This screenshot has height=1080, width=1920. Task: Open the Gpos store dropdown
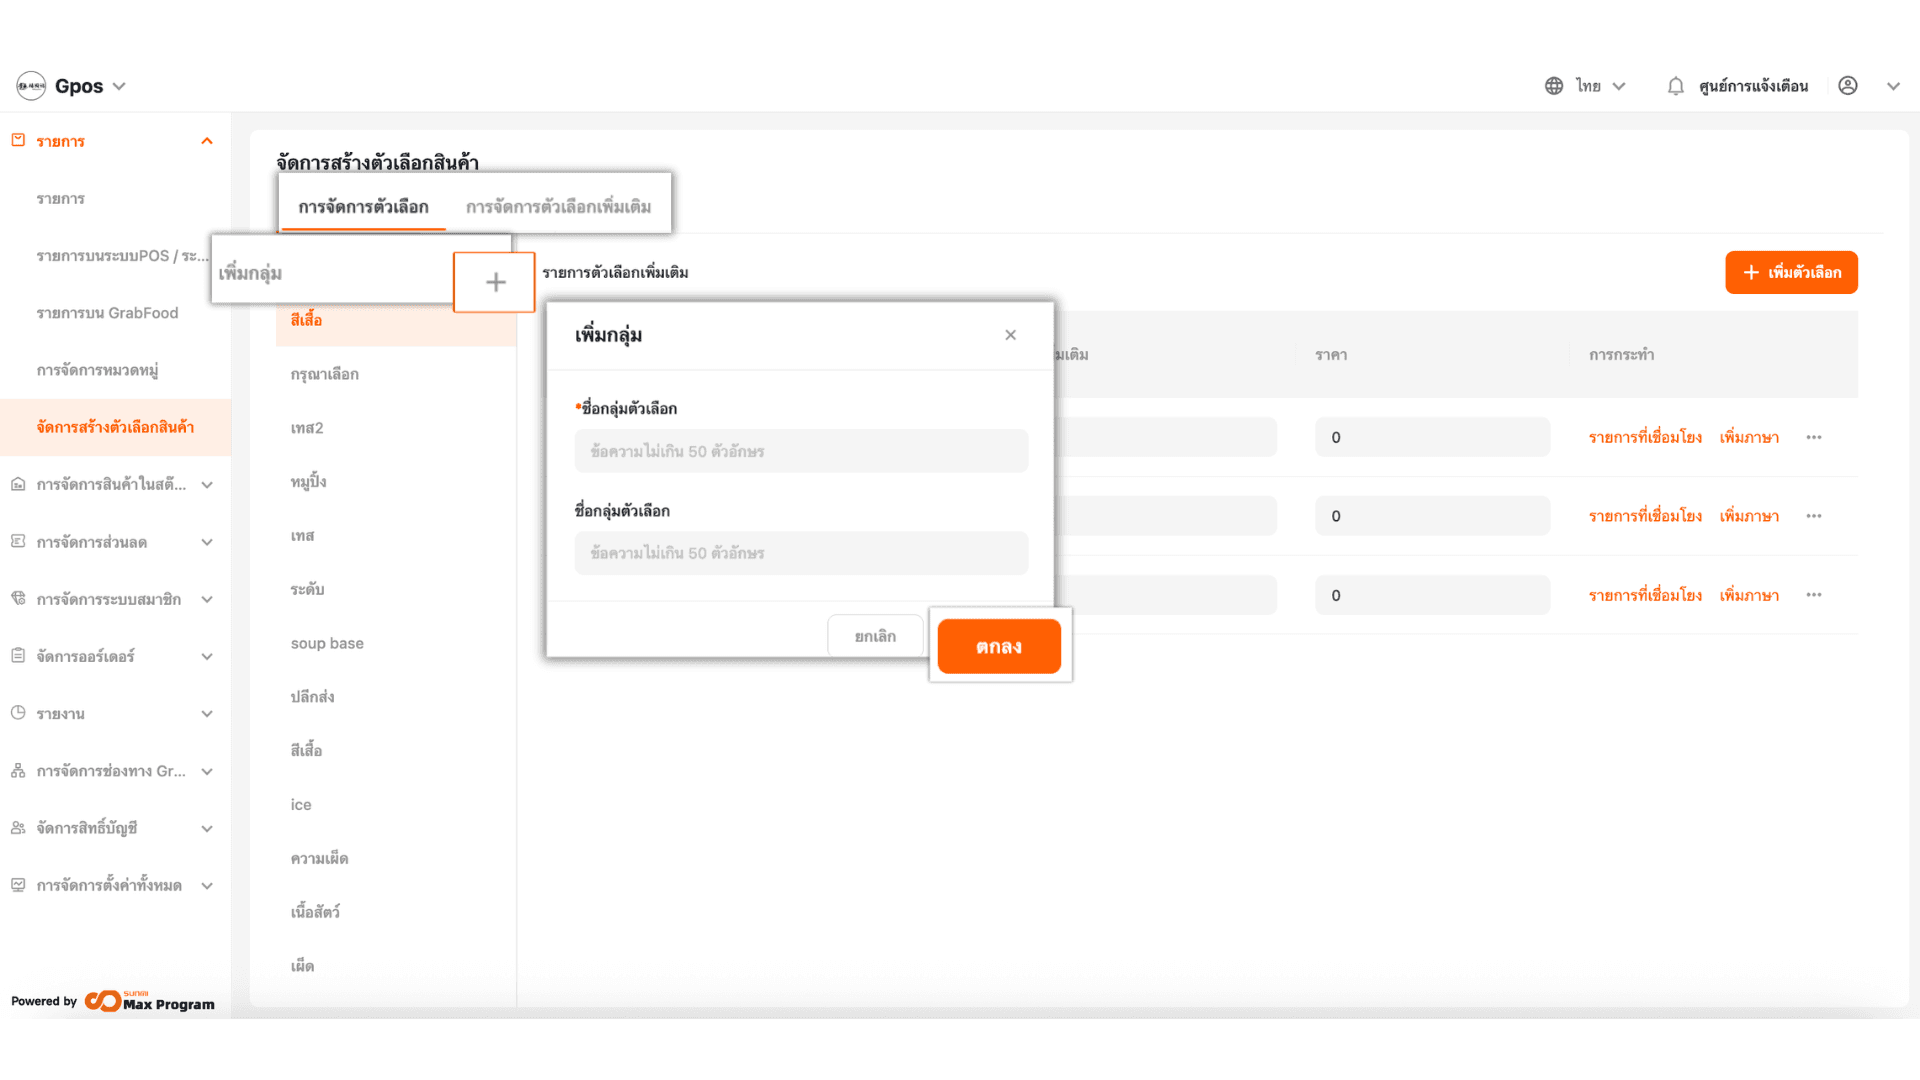coord(119,86)
